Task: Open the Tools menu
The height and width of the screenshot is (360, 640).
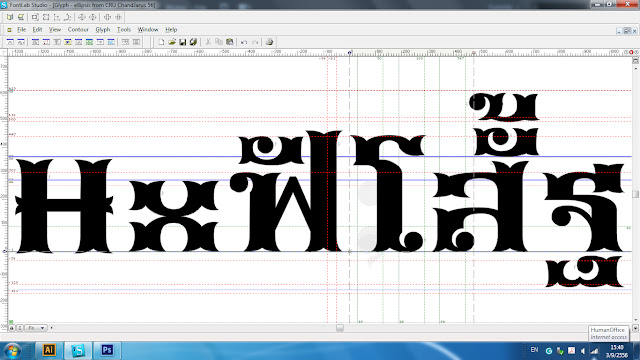Action: [x=124, y=29]
